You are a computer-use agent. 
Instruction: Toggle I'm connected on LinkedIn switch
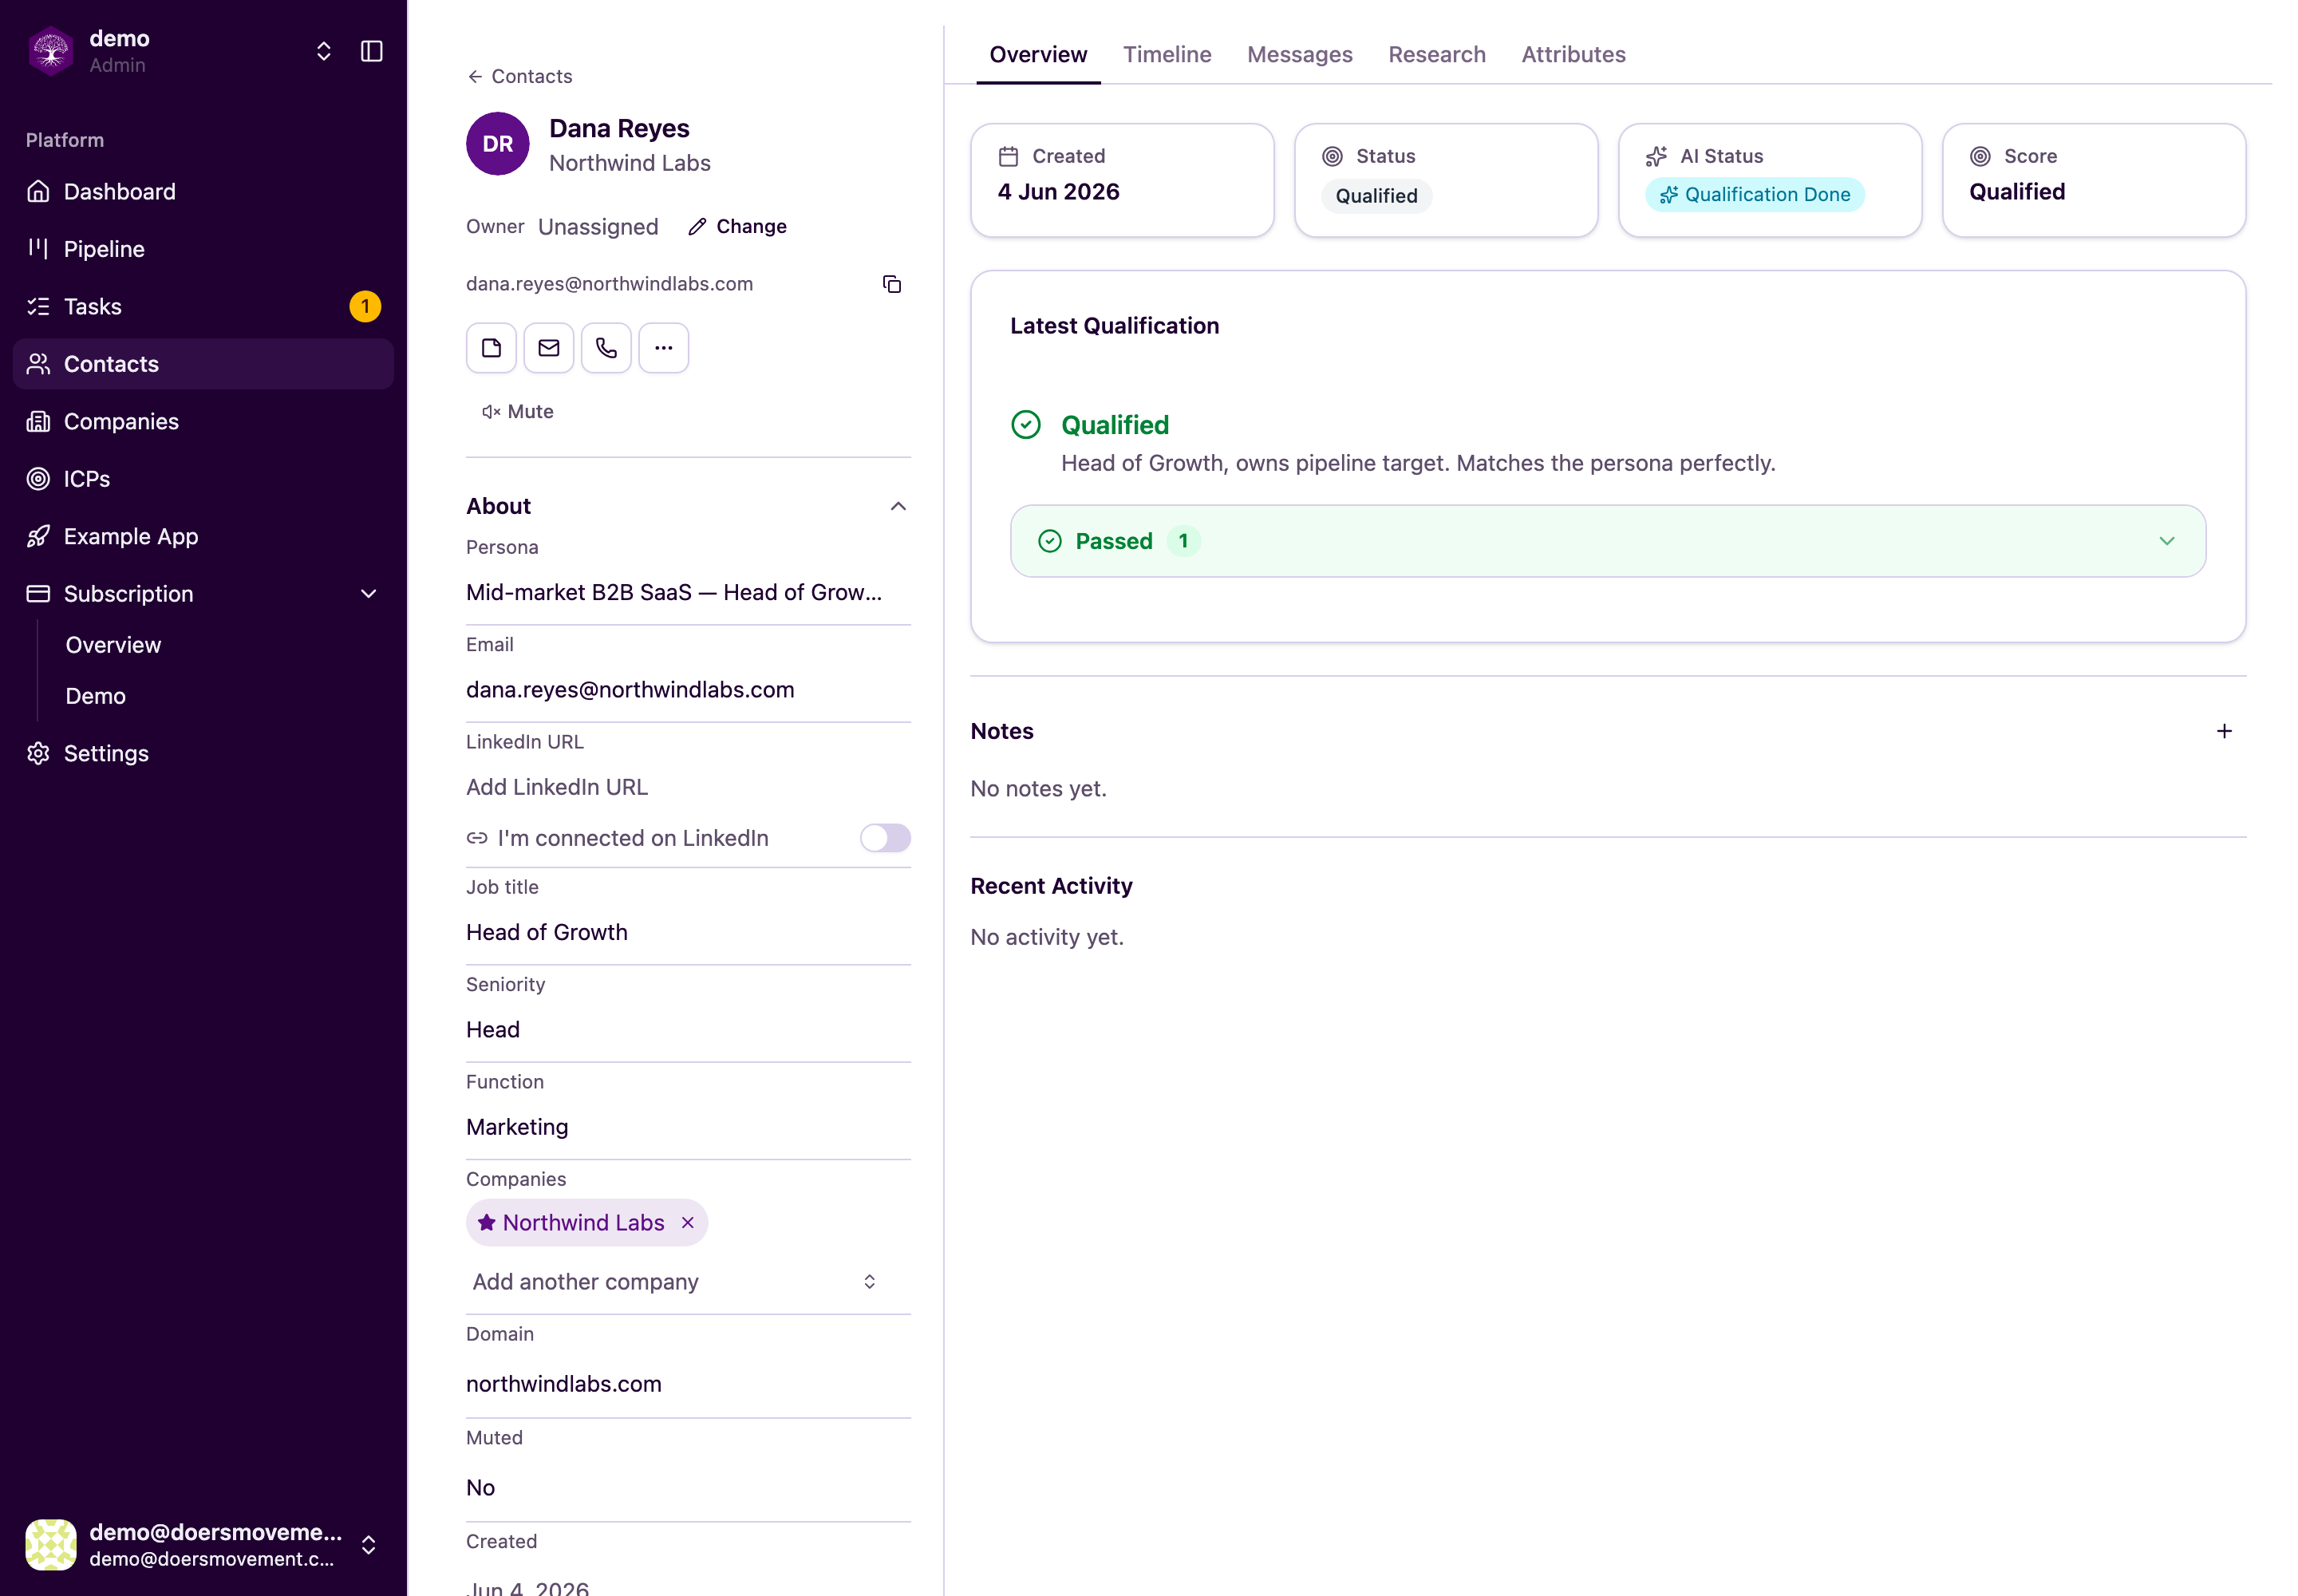[885, 838]
